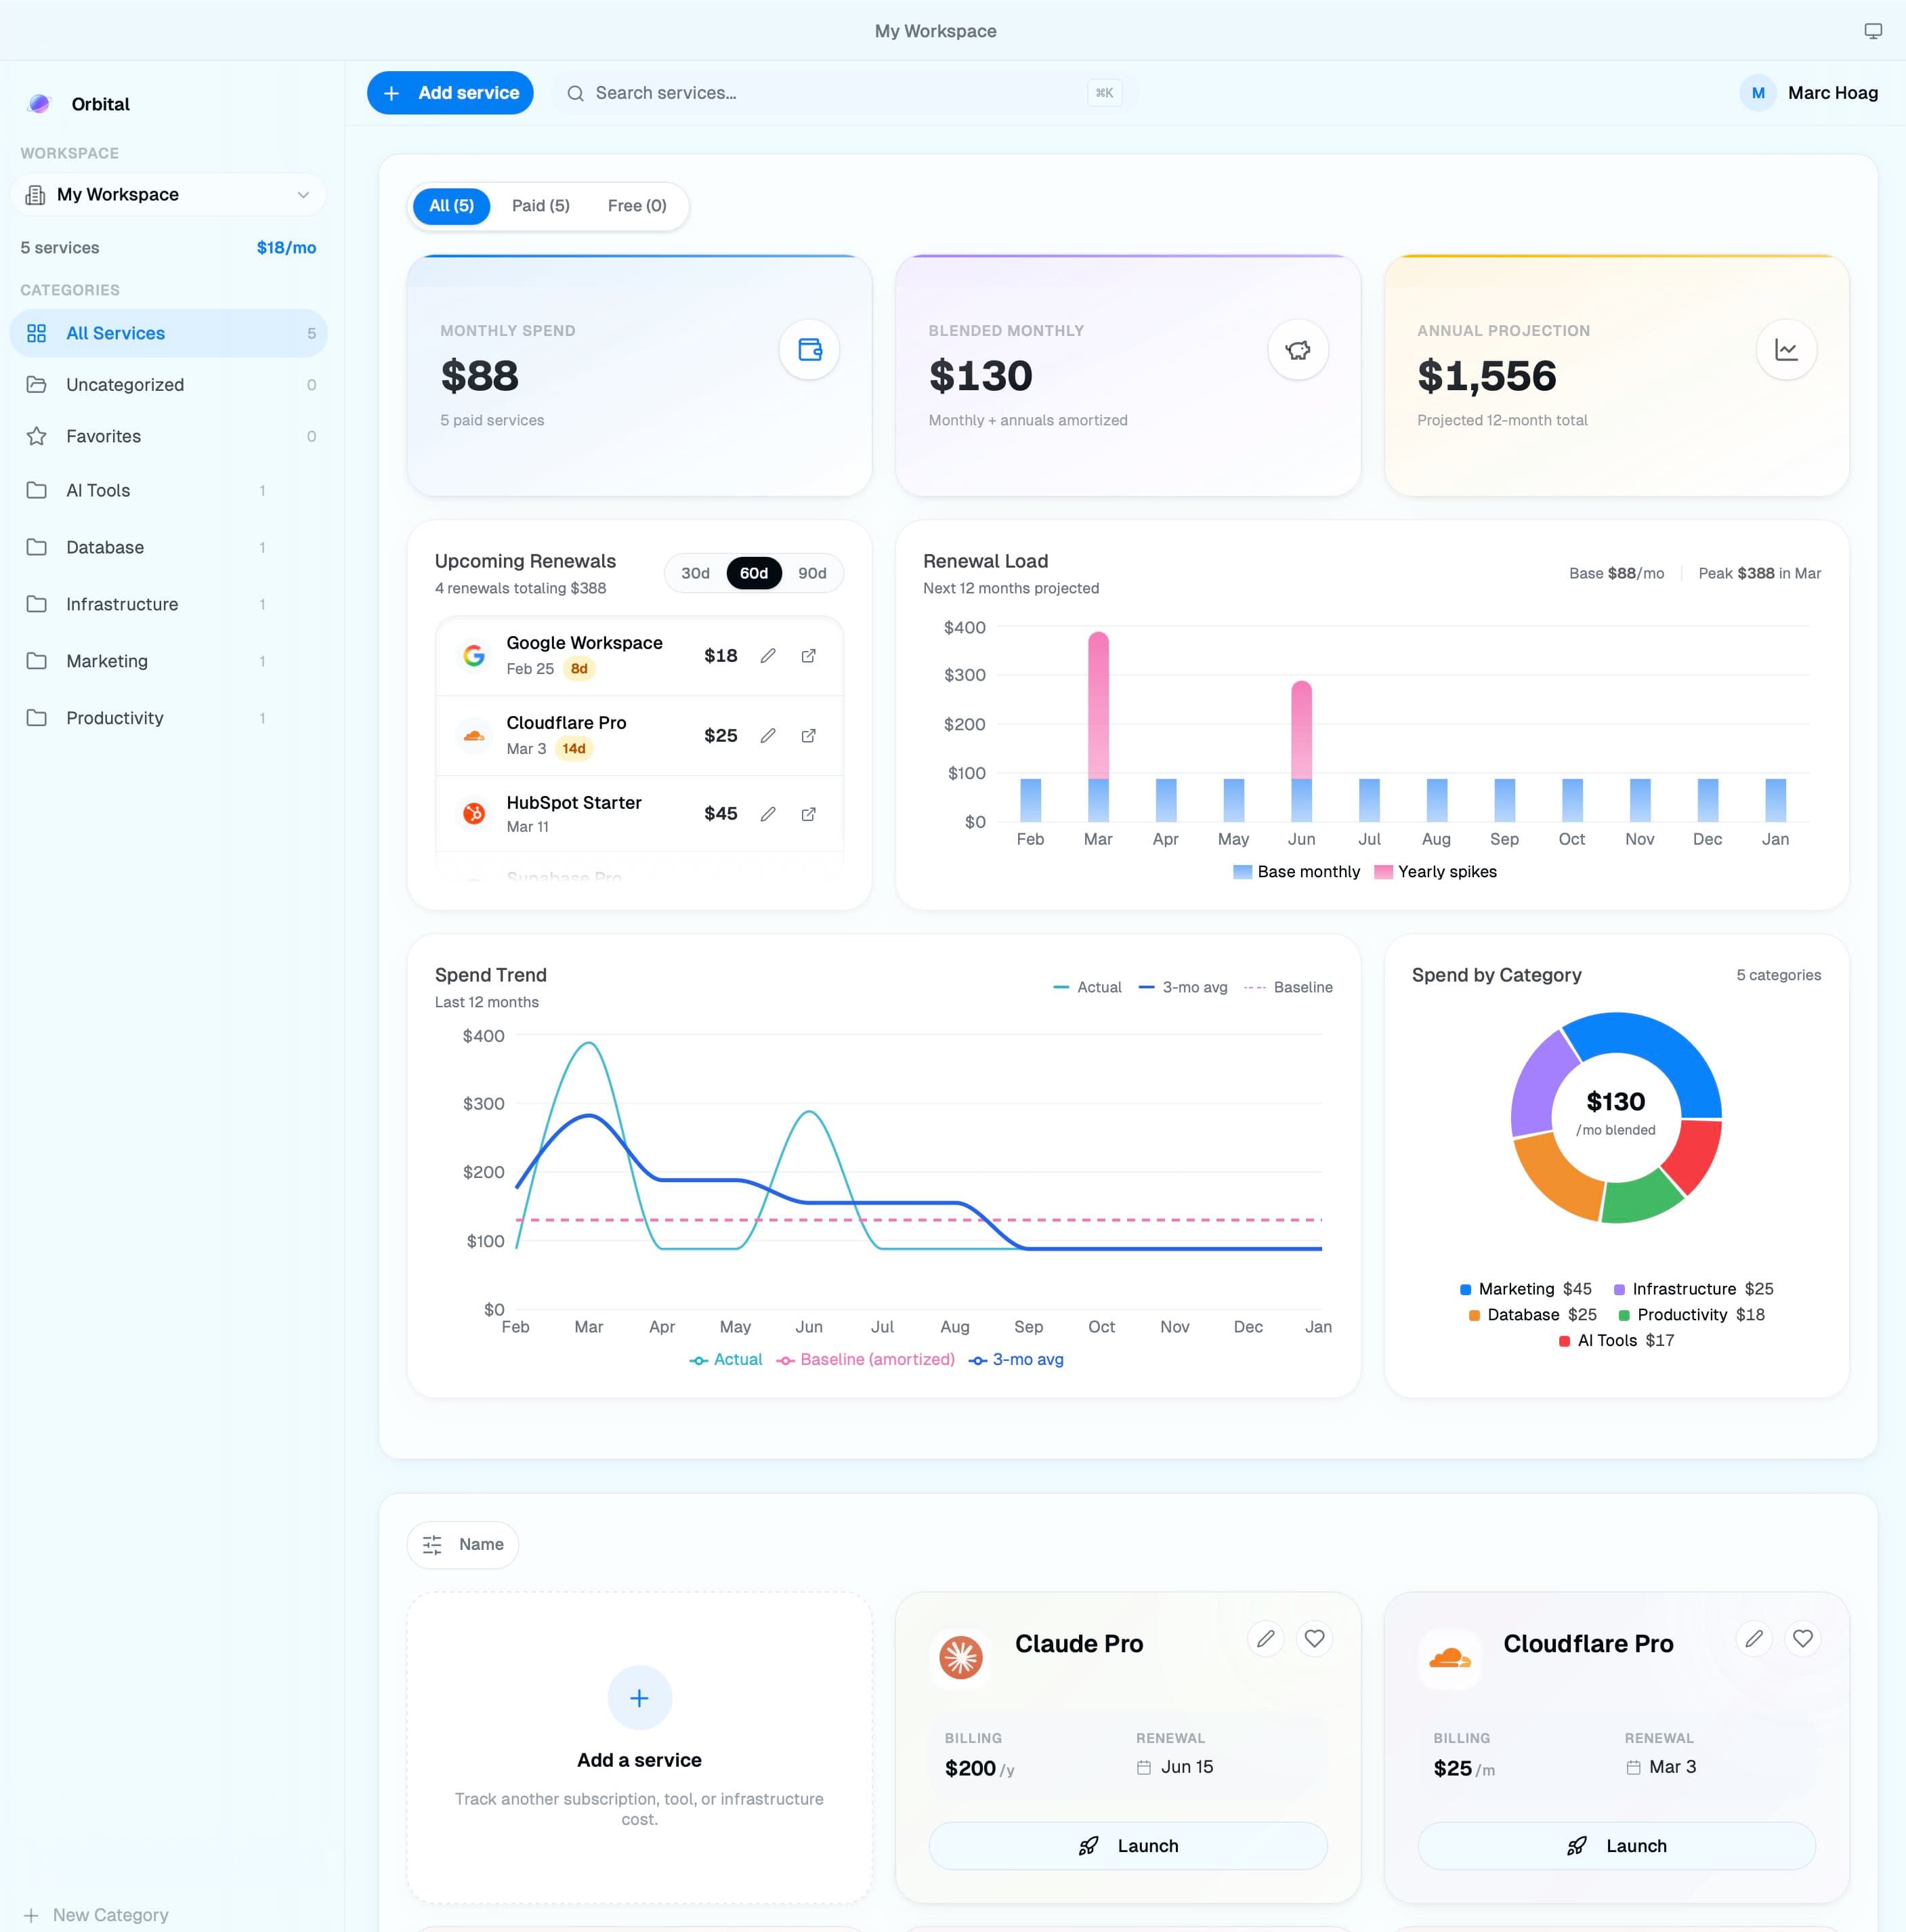The width and height of the screenshot is (1906, 1932).
Task: Collapse the Uncategorized category folder
Action: (x=37, y=384)
